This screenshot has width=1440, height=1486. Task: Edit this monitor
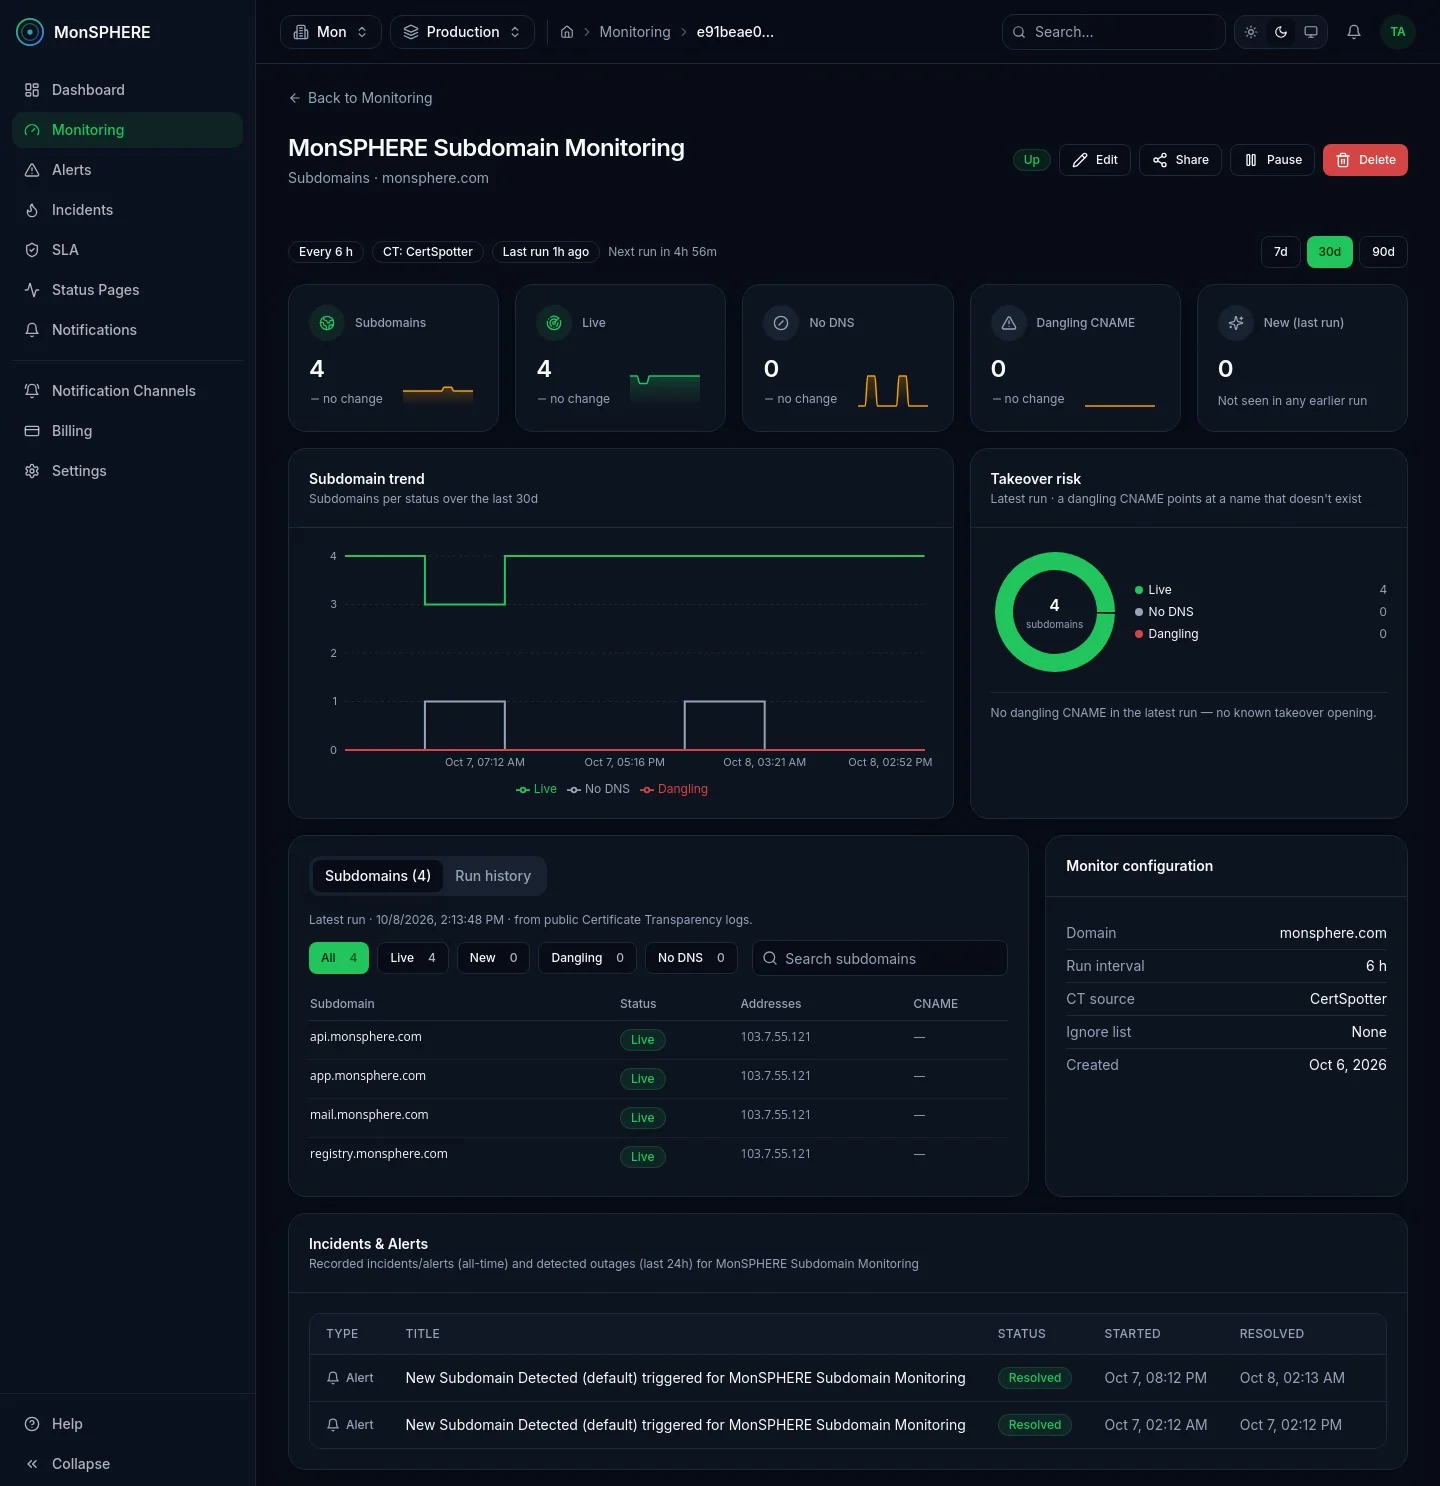coord(1095,160)
